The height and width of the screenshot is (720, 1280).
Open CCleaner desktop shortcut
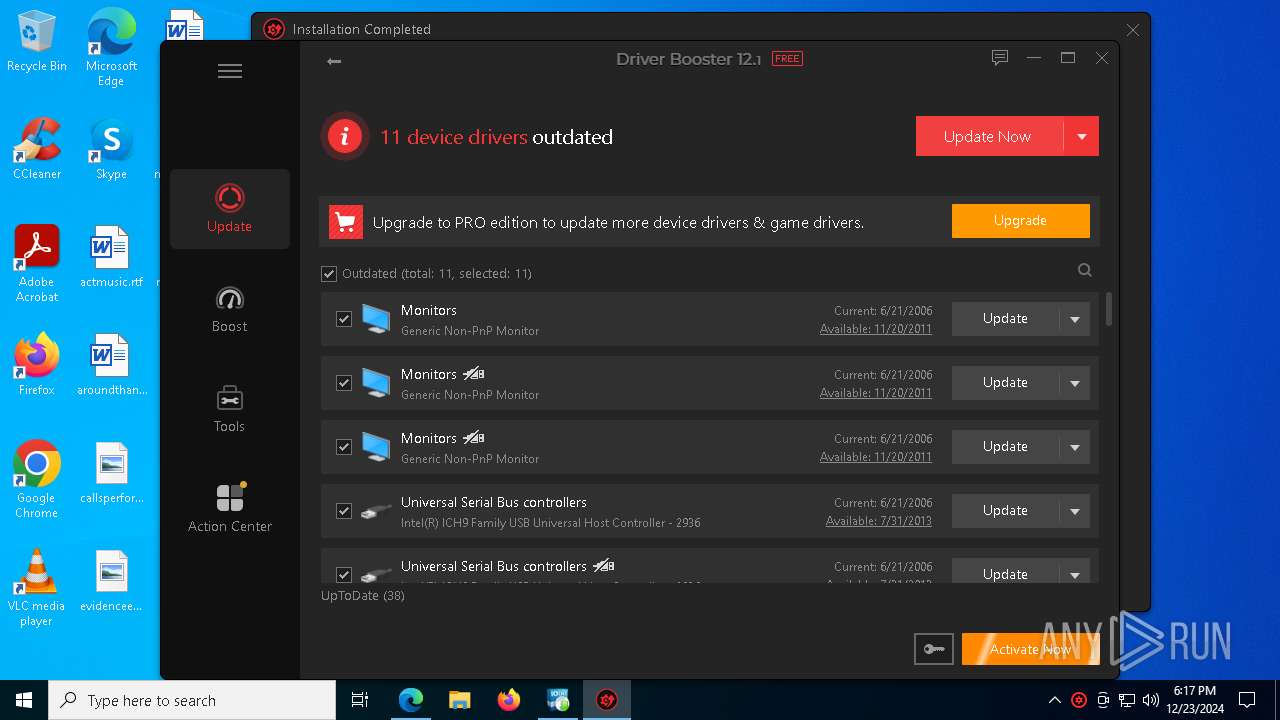[x=37, y=149]
